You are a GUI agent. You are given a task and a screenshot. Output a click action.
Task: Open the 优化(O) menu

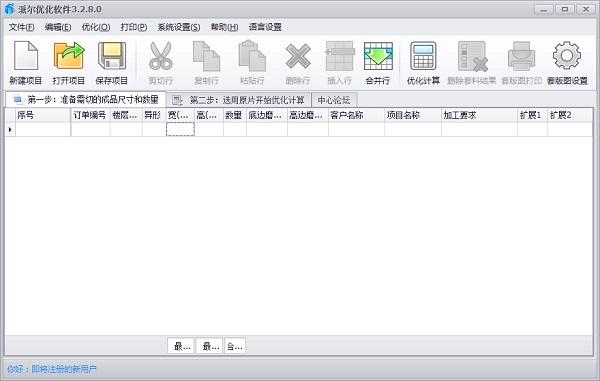tap(96, 27)
